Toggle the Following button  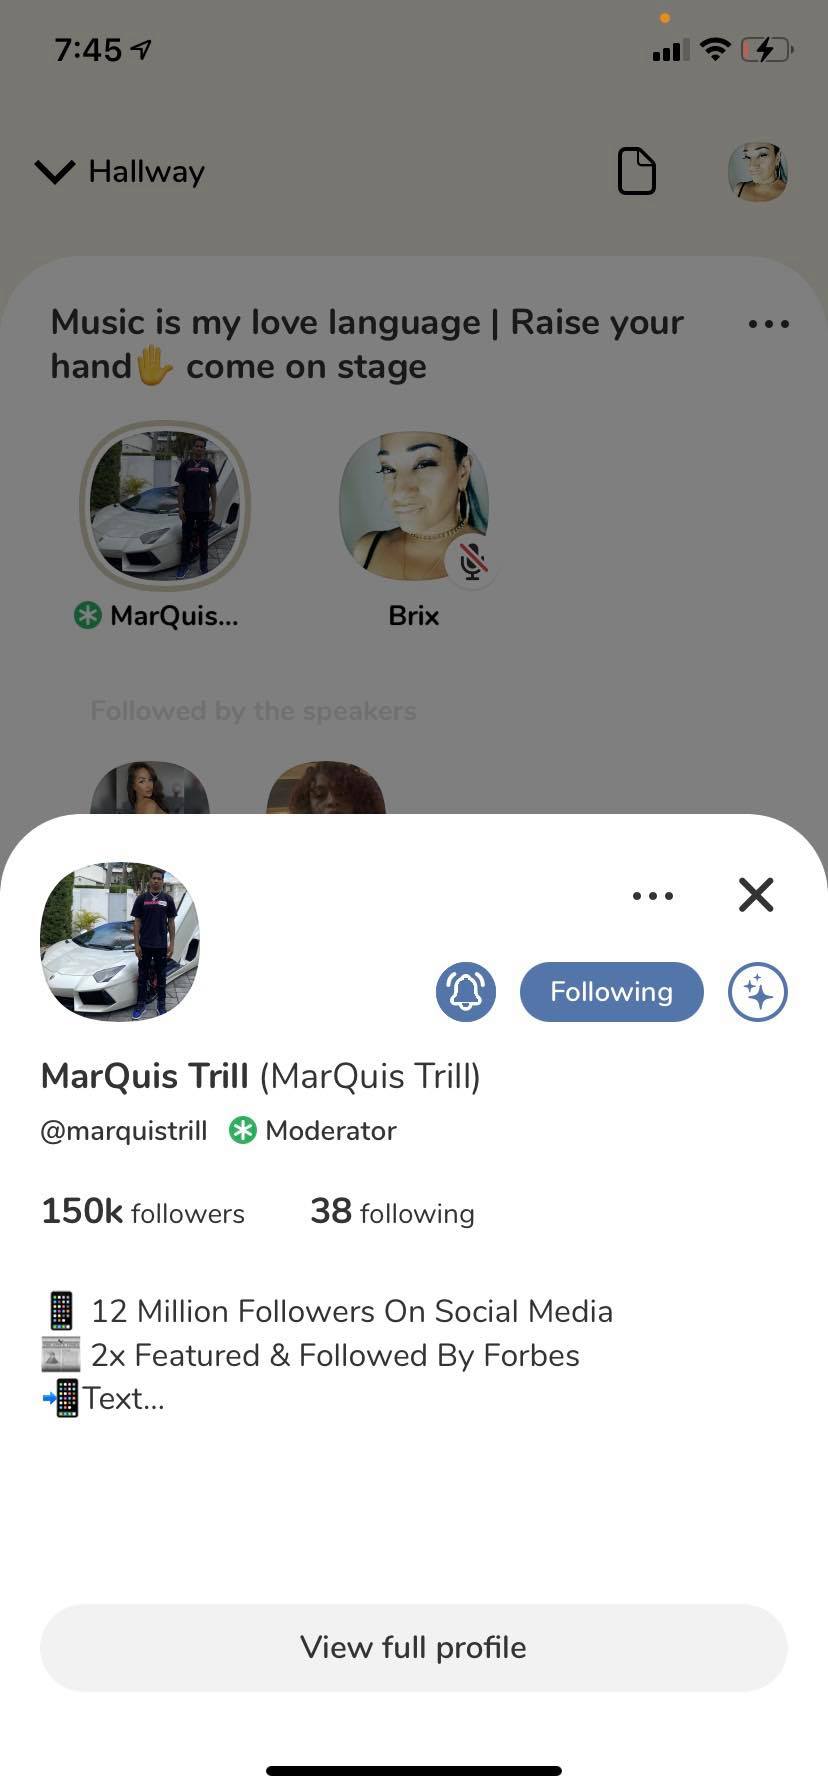(x=612, y=992)
